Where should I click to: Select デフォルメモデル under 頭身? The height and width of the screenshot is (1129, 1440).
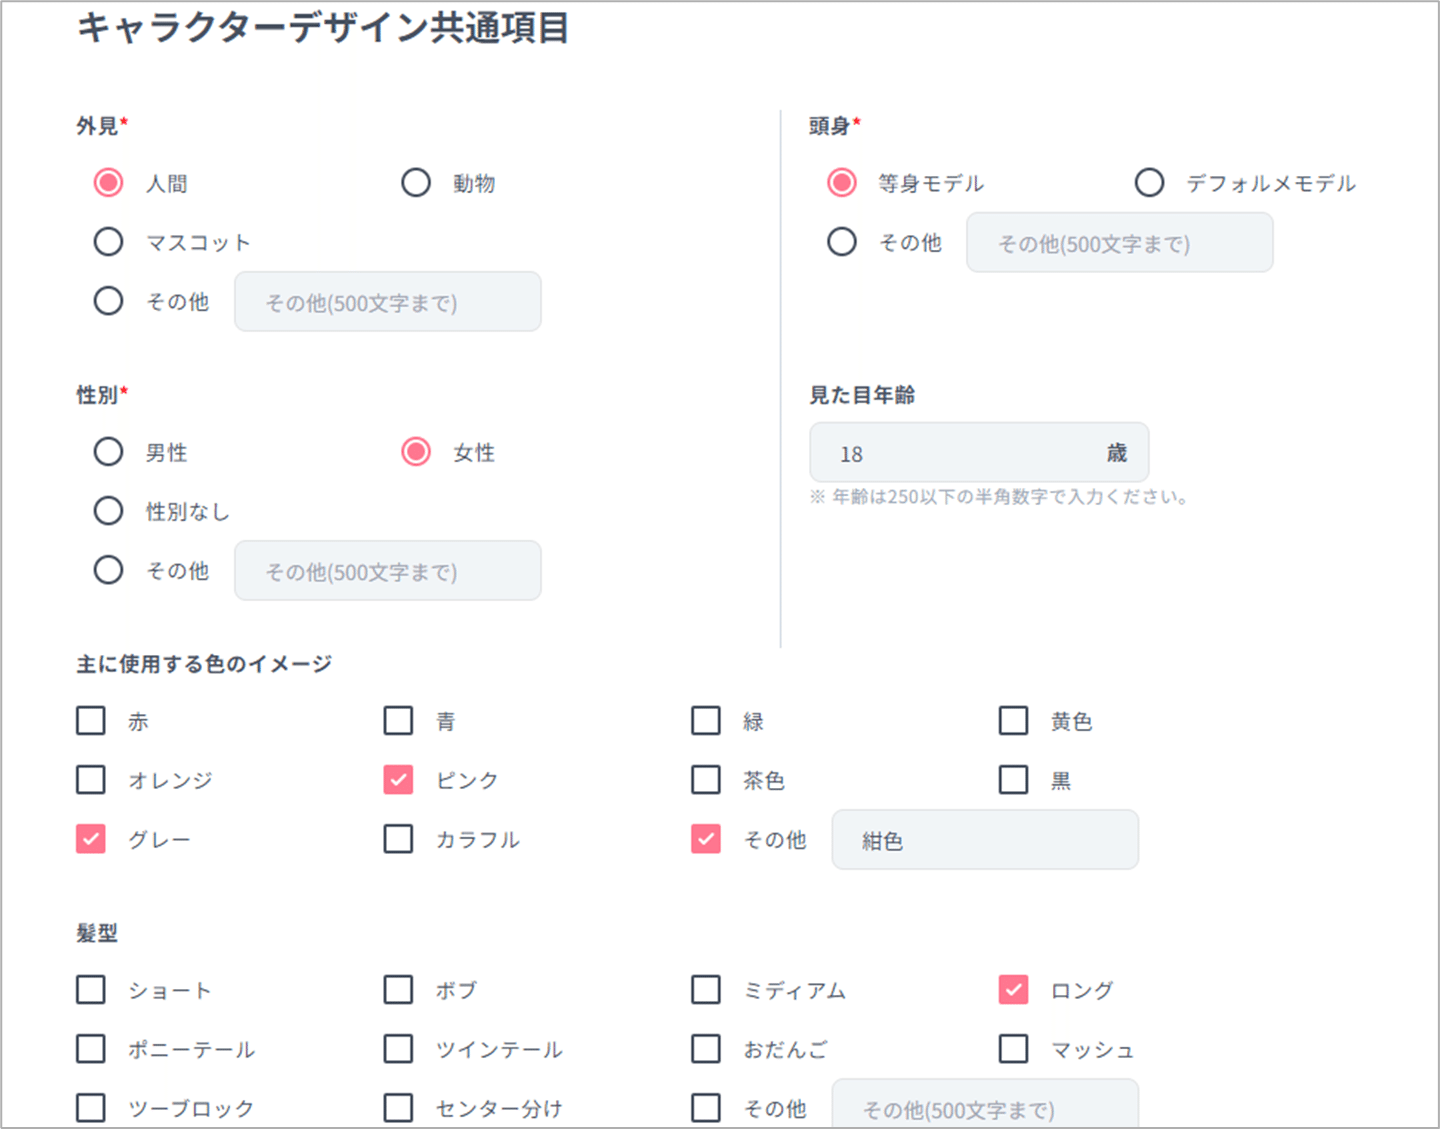[x=1149, y=182]
